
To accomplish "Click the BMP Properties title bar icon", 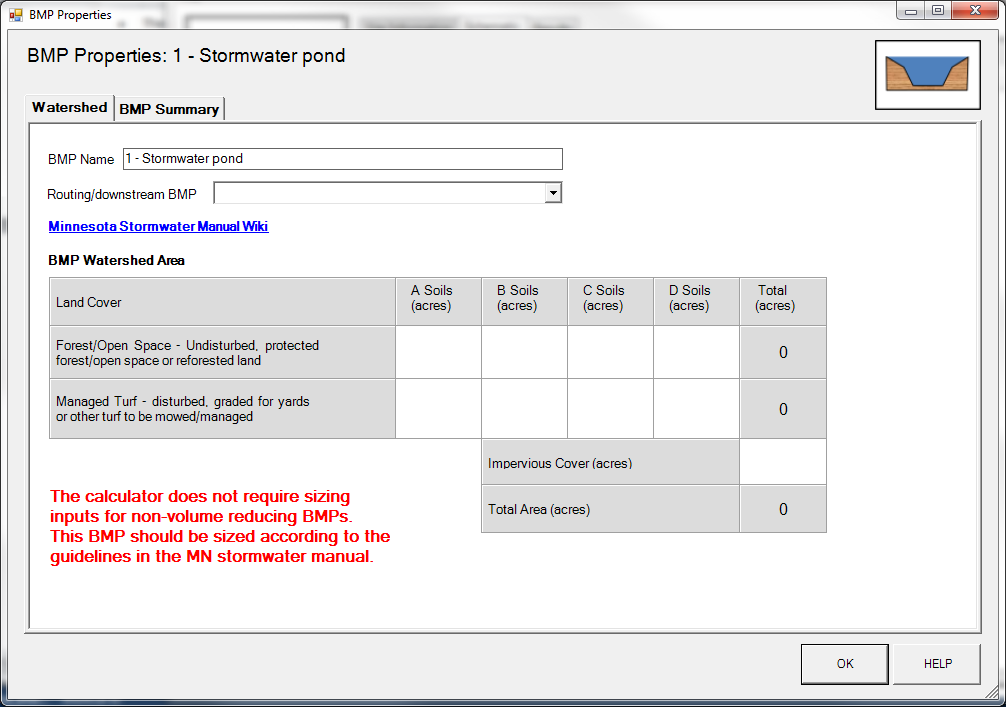I will [15, 15].
